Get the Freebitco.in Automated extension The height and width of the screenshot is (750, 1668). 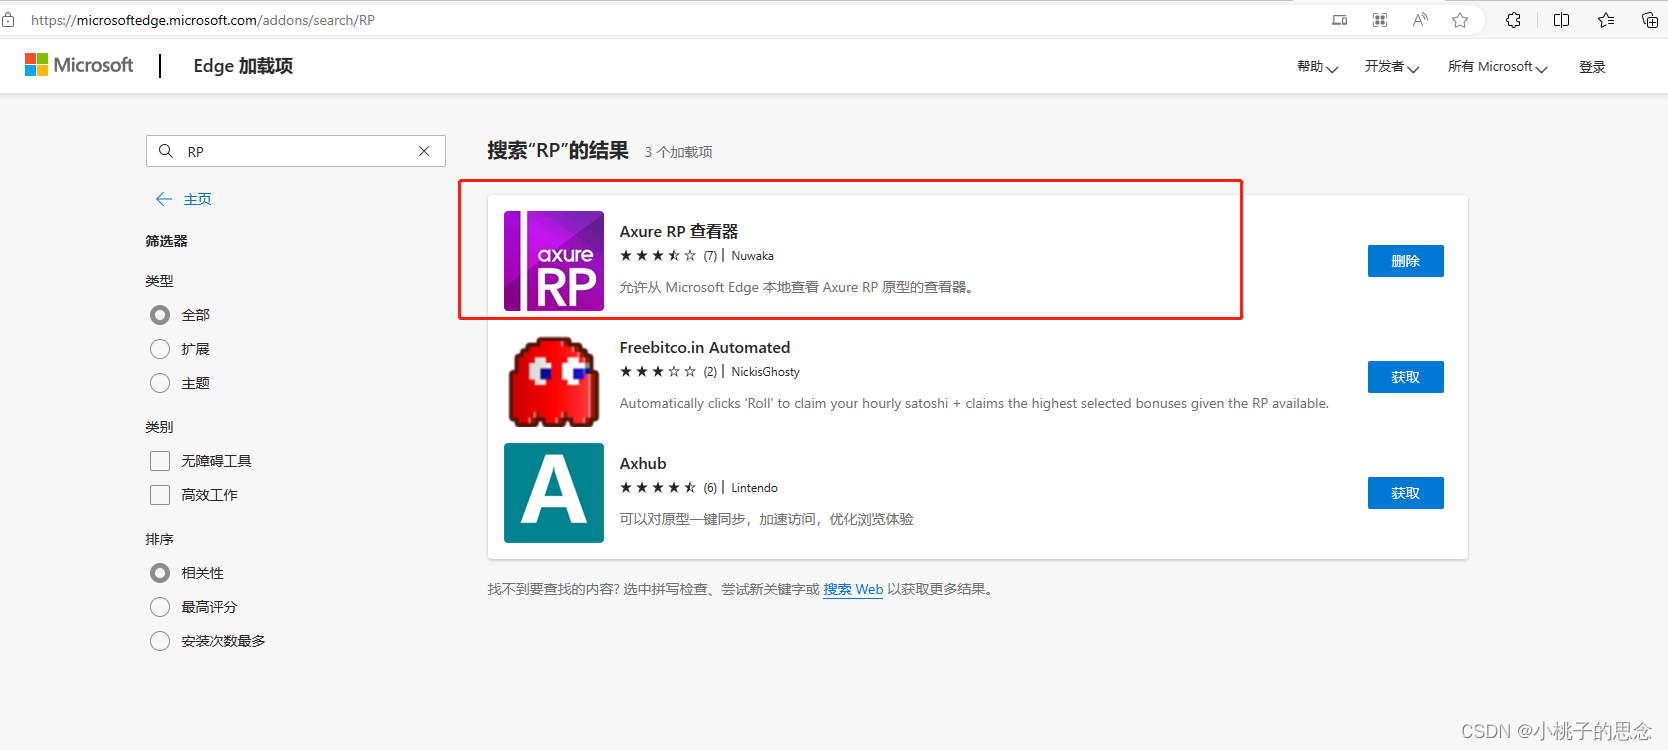pyautogui.click(x=1405, y=377)
